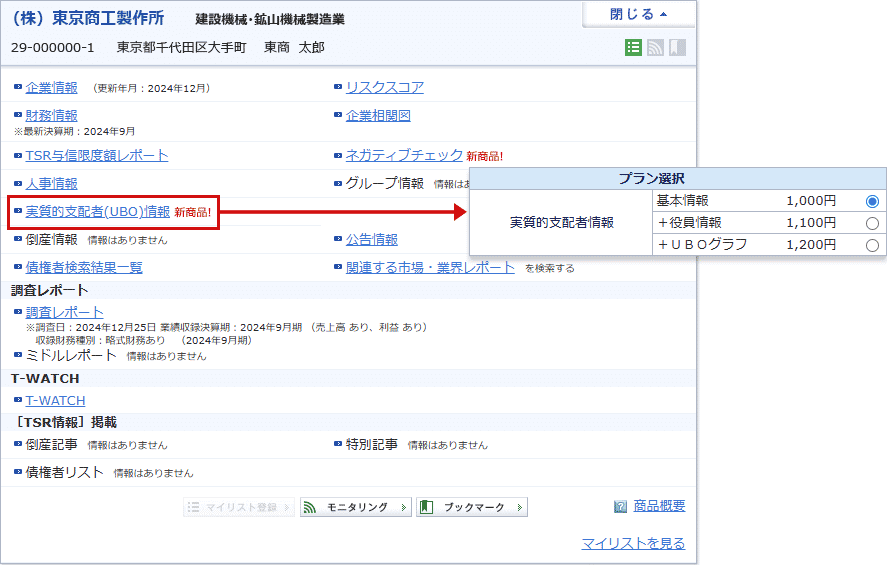This screenshot has height=565, width=887.
Task: Click the [TSR情報] 掲載 section heading
Action: pos(64,422)
